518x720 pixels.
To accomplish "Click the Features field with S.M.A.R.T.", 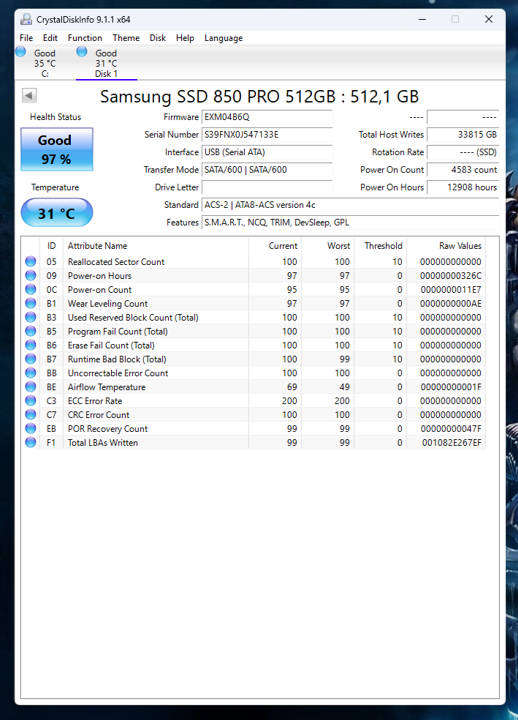I will (x=350, y=222).
